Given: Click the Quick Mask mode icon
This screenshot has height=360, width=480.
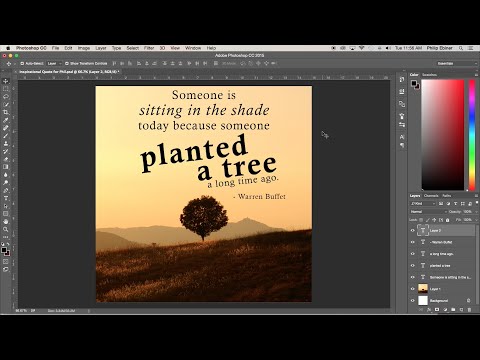Looking at the screenshot, I should (6, 262).
